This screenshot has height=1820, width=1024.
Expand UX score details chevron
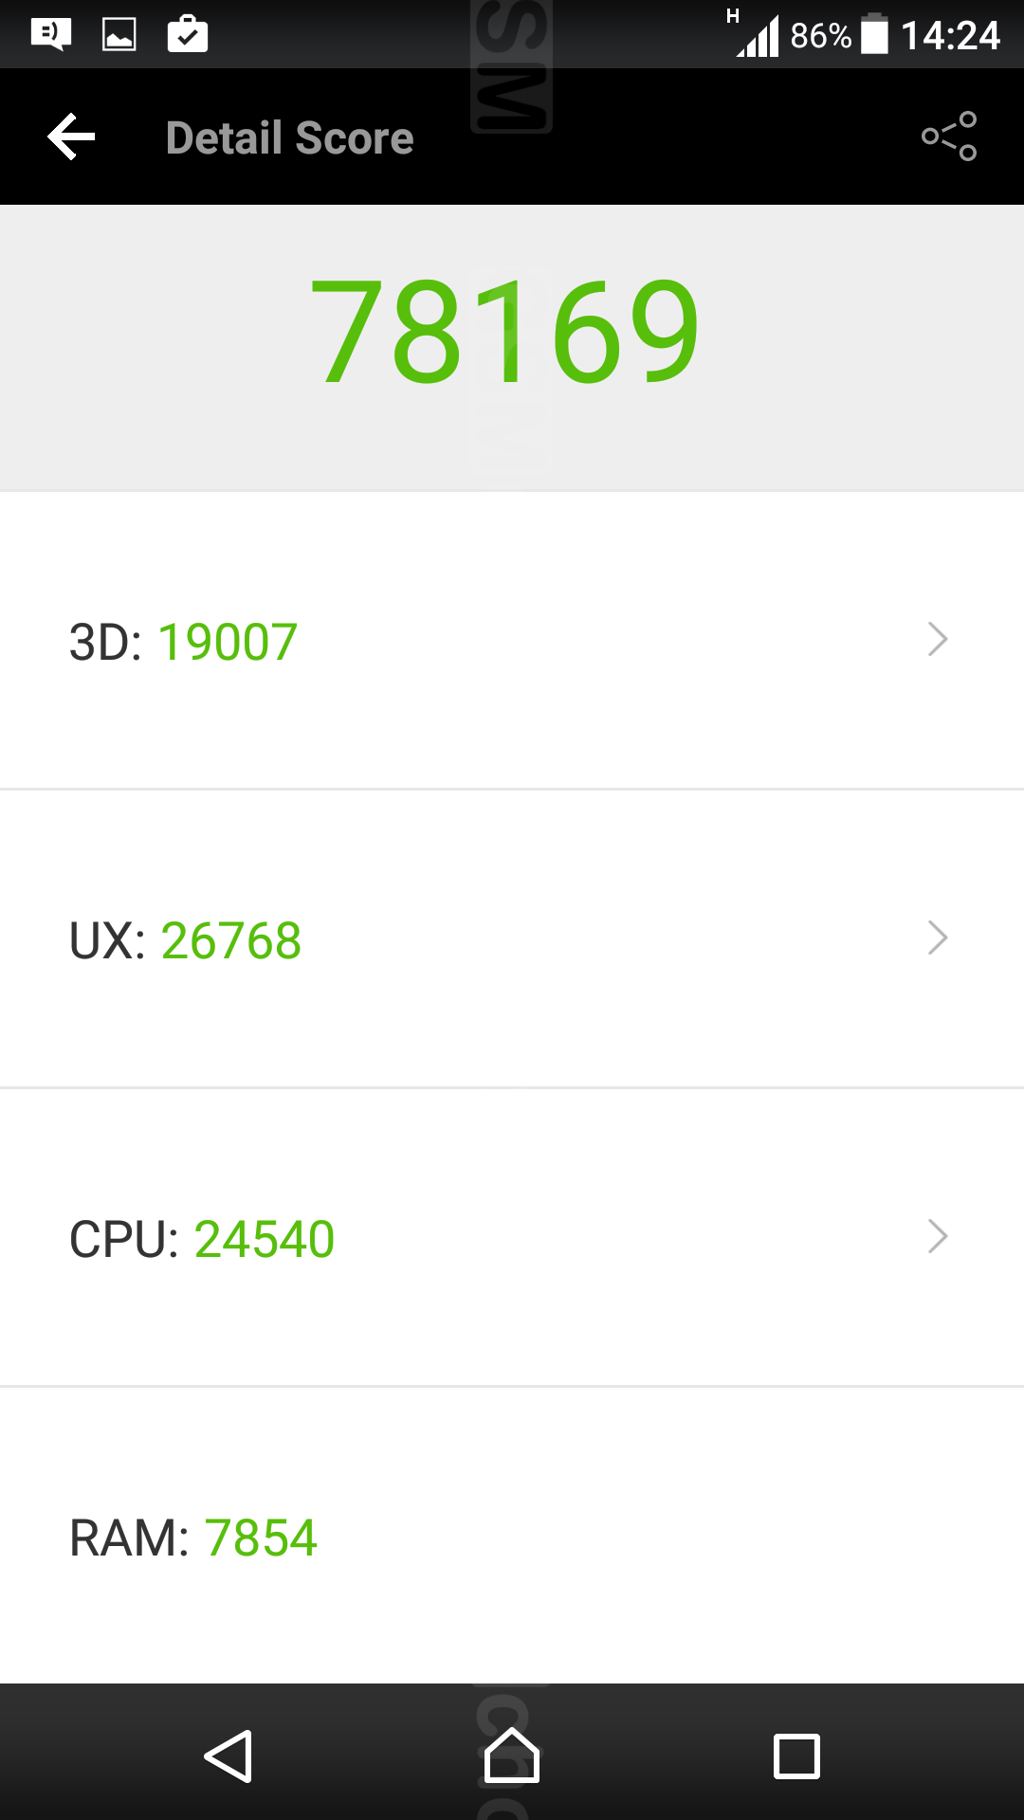tap(937, 938)
